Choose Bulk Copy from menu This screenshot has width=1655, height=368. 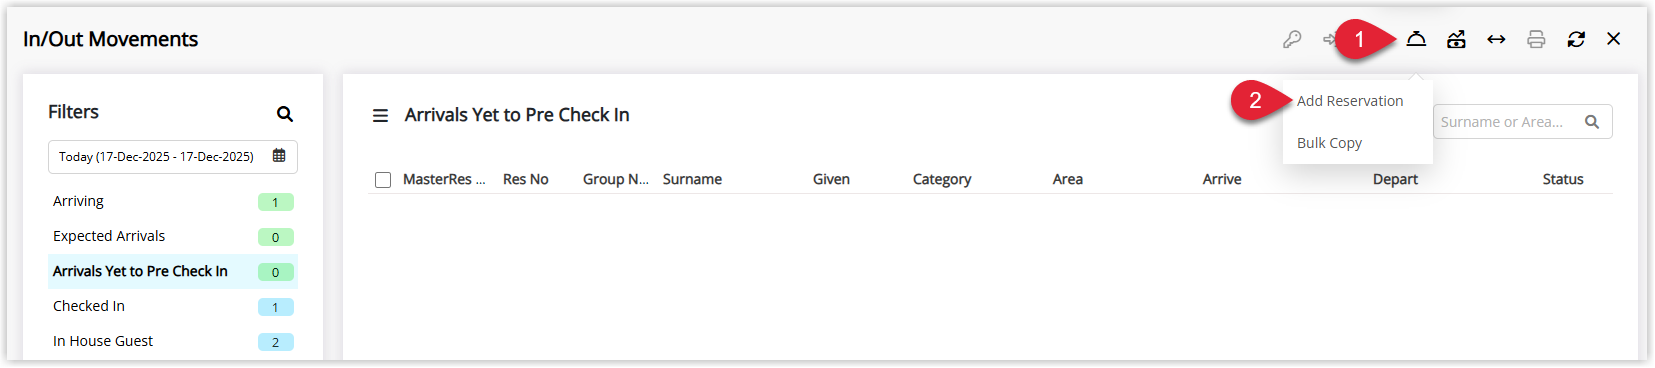coord(1329,143)
